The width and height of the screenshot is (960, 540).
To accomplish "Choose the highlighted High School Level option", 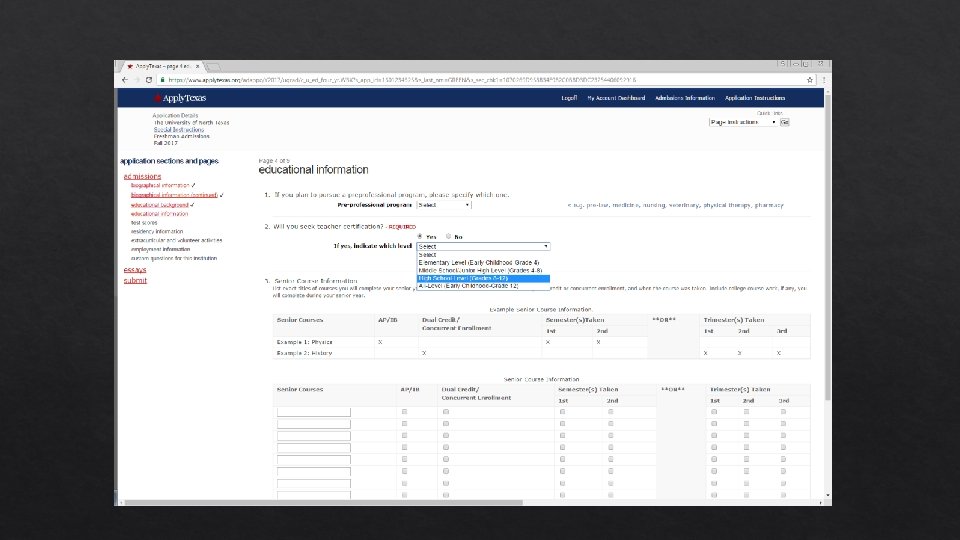I will [x=483, y=278].
